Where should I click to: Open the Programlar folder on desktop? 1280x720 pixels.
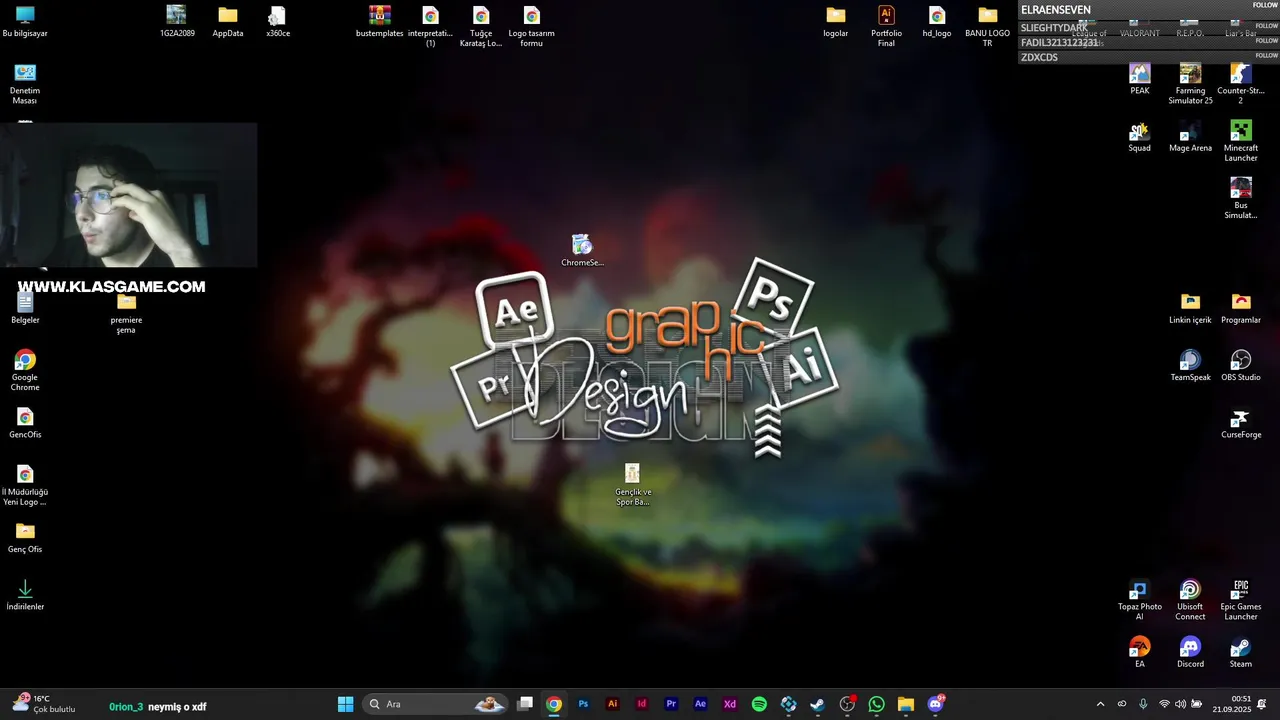[x=1241, y=308]
